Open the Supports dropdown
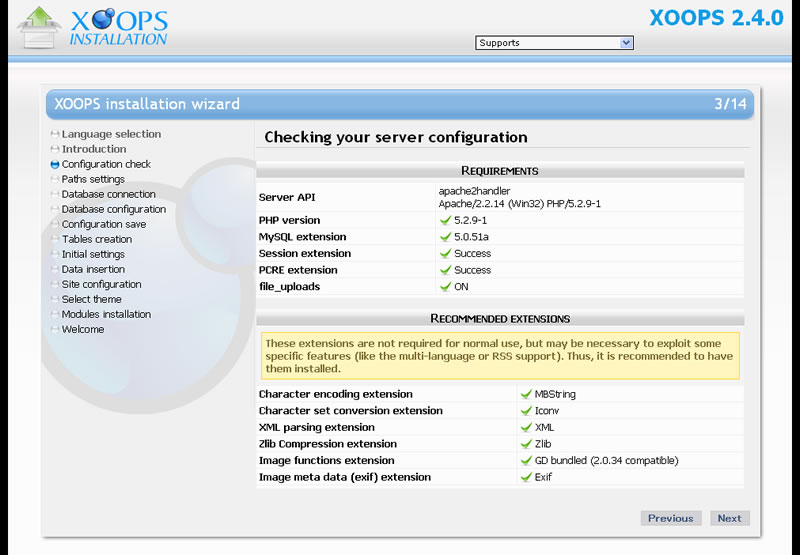The width and height of the screenshot is (800, 555). pos(554,43)
